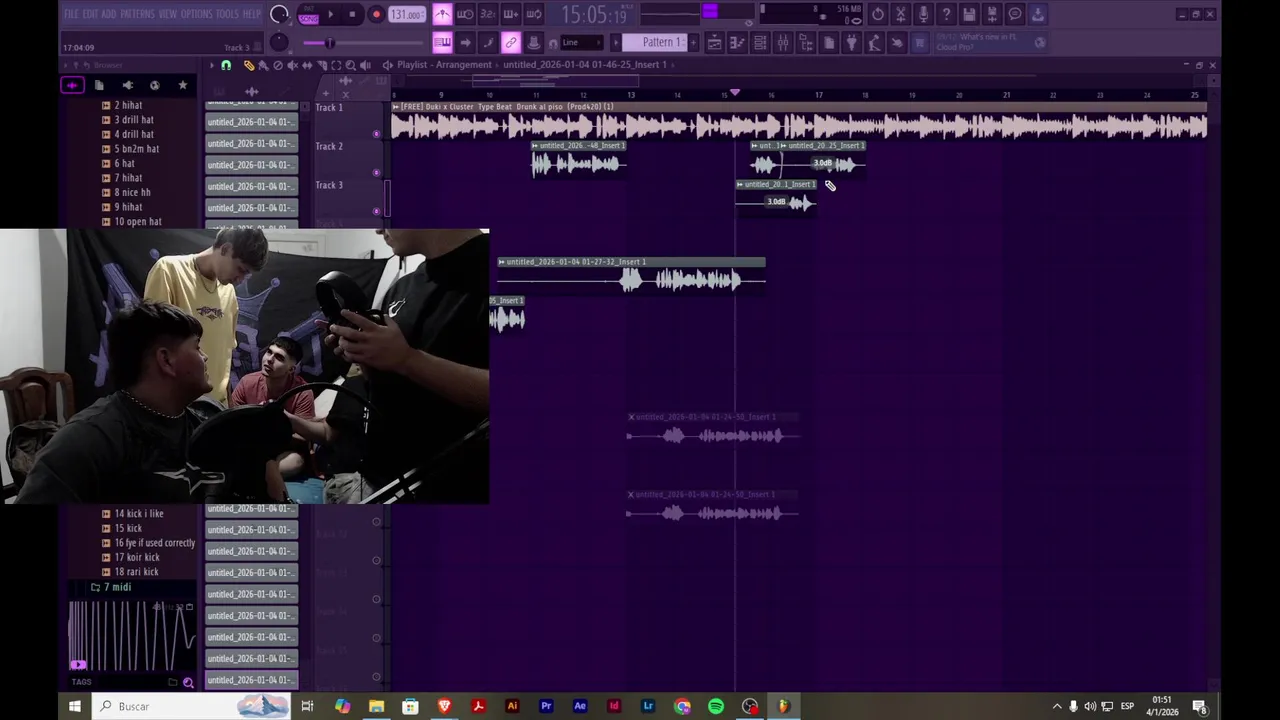The width and height of the screenshot is (1280, 720).
Task: Select '16 fye if used correctly' sample
Action: point(154,543)
